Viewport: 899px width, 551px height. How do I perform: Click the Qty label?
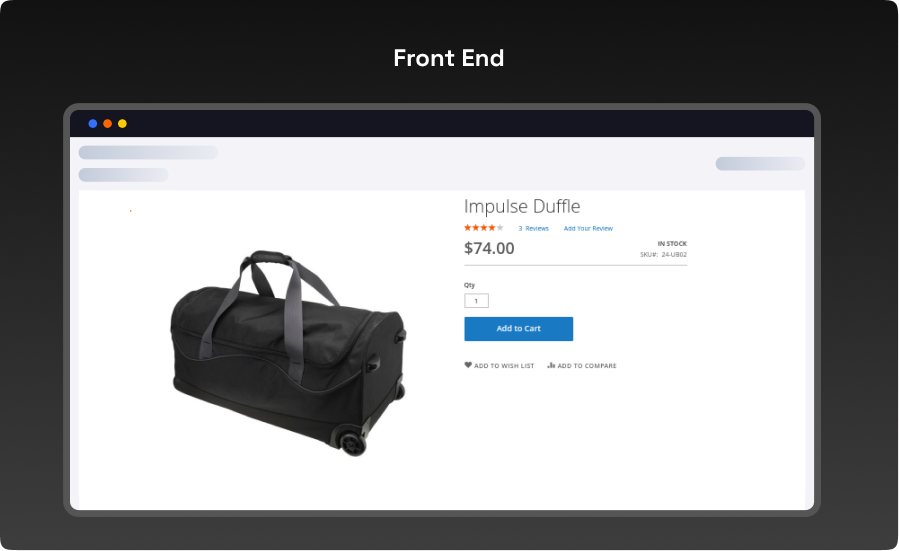470,285
